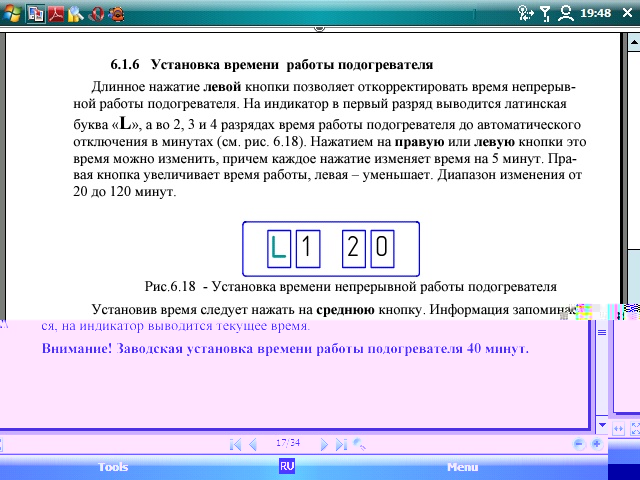Click the figure showing L1 20 indicator
The height and width of the screenshot is (480, 640).
331,249
